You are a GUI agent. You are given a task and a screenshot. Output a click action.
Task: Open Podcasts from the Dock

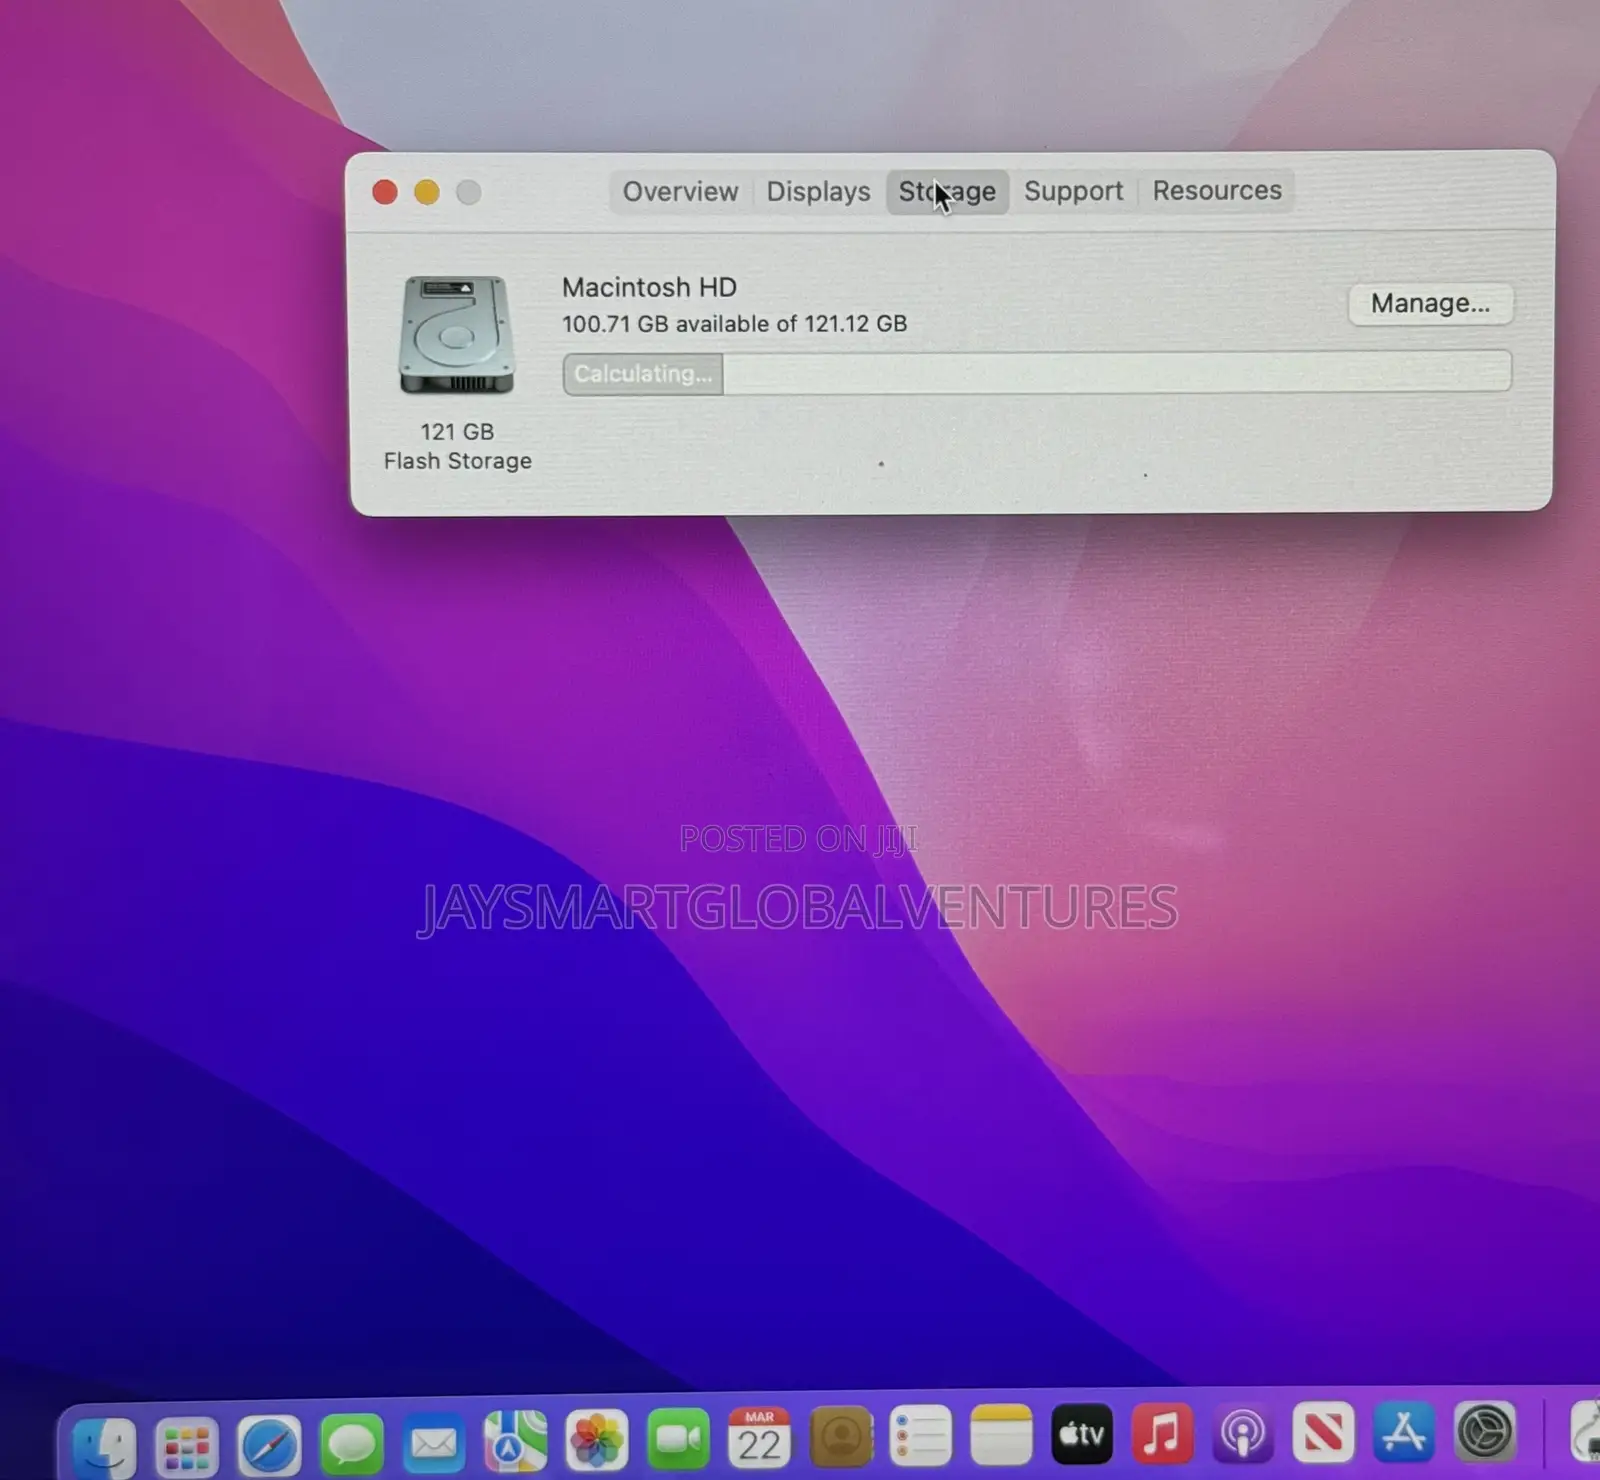click(1243, 1434)
